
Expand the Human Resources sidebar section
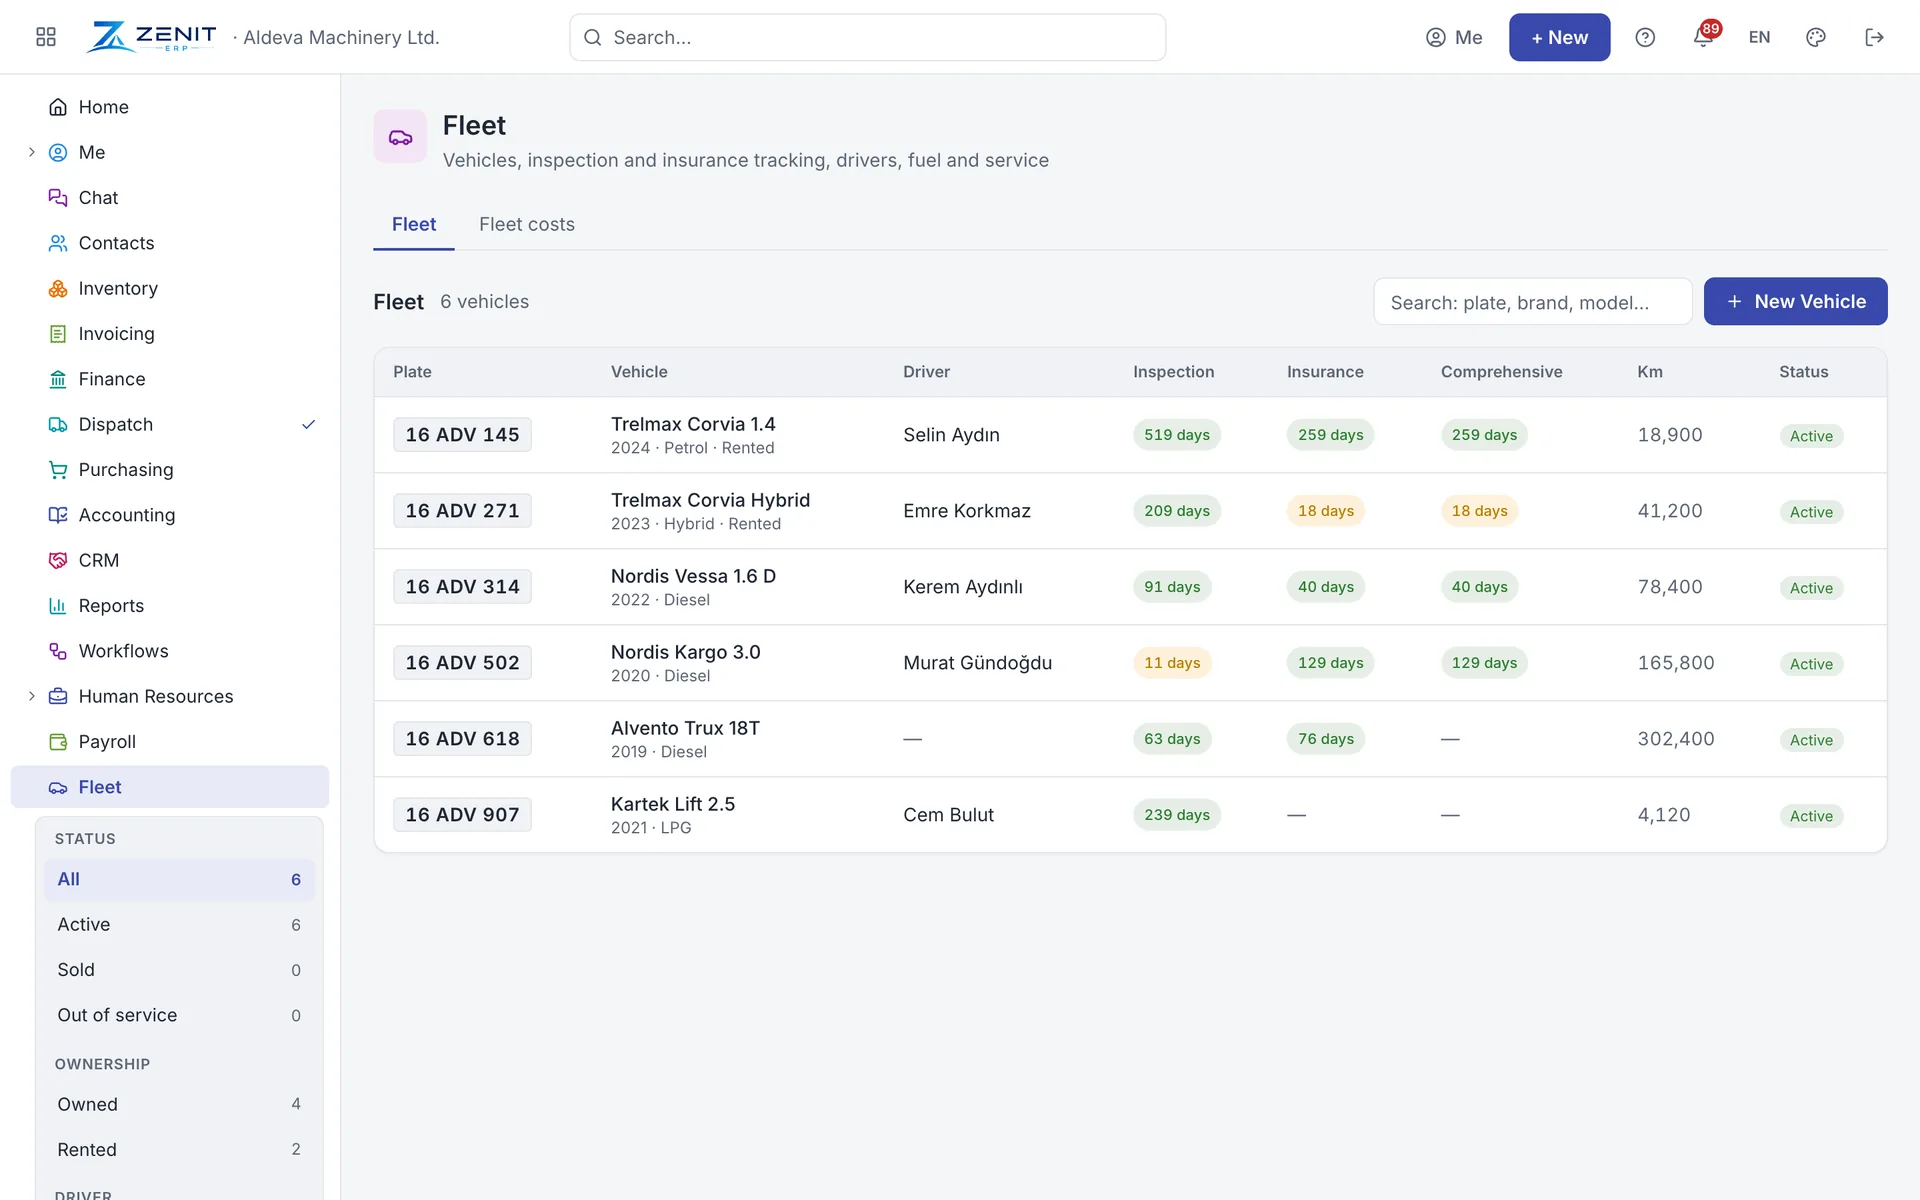click(31, 696)
